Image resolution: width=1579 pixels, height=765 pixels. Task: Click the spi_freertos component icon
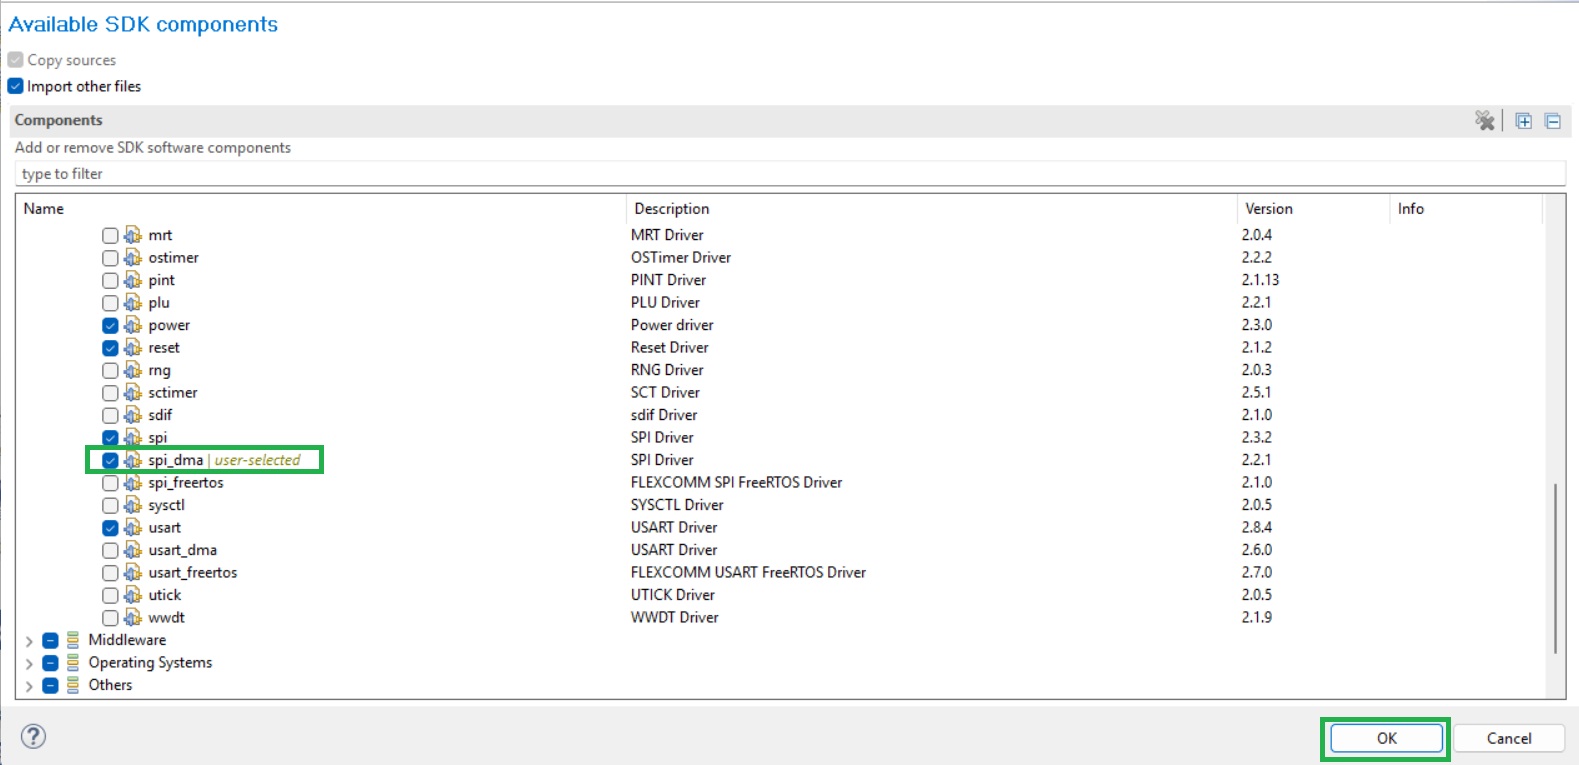pos(133,483)
